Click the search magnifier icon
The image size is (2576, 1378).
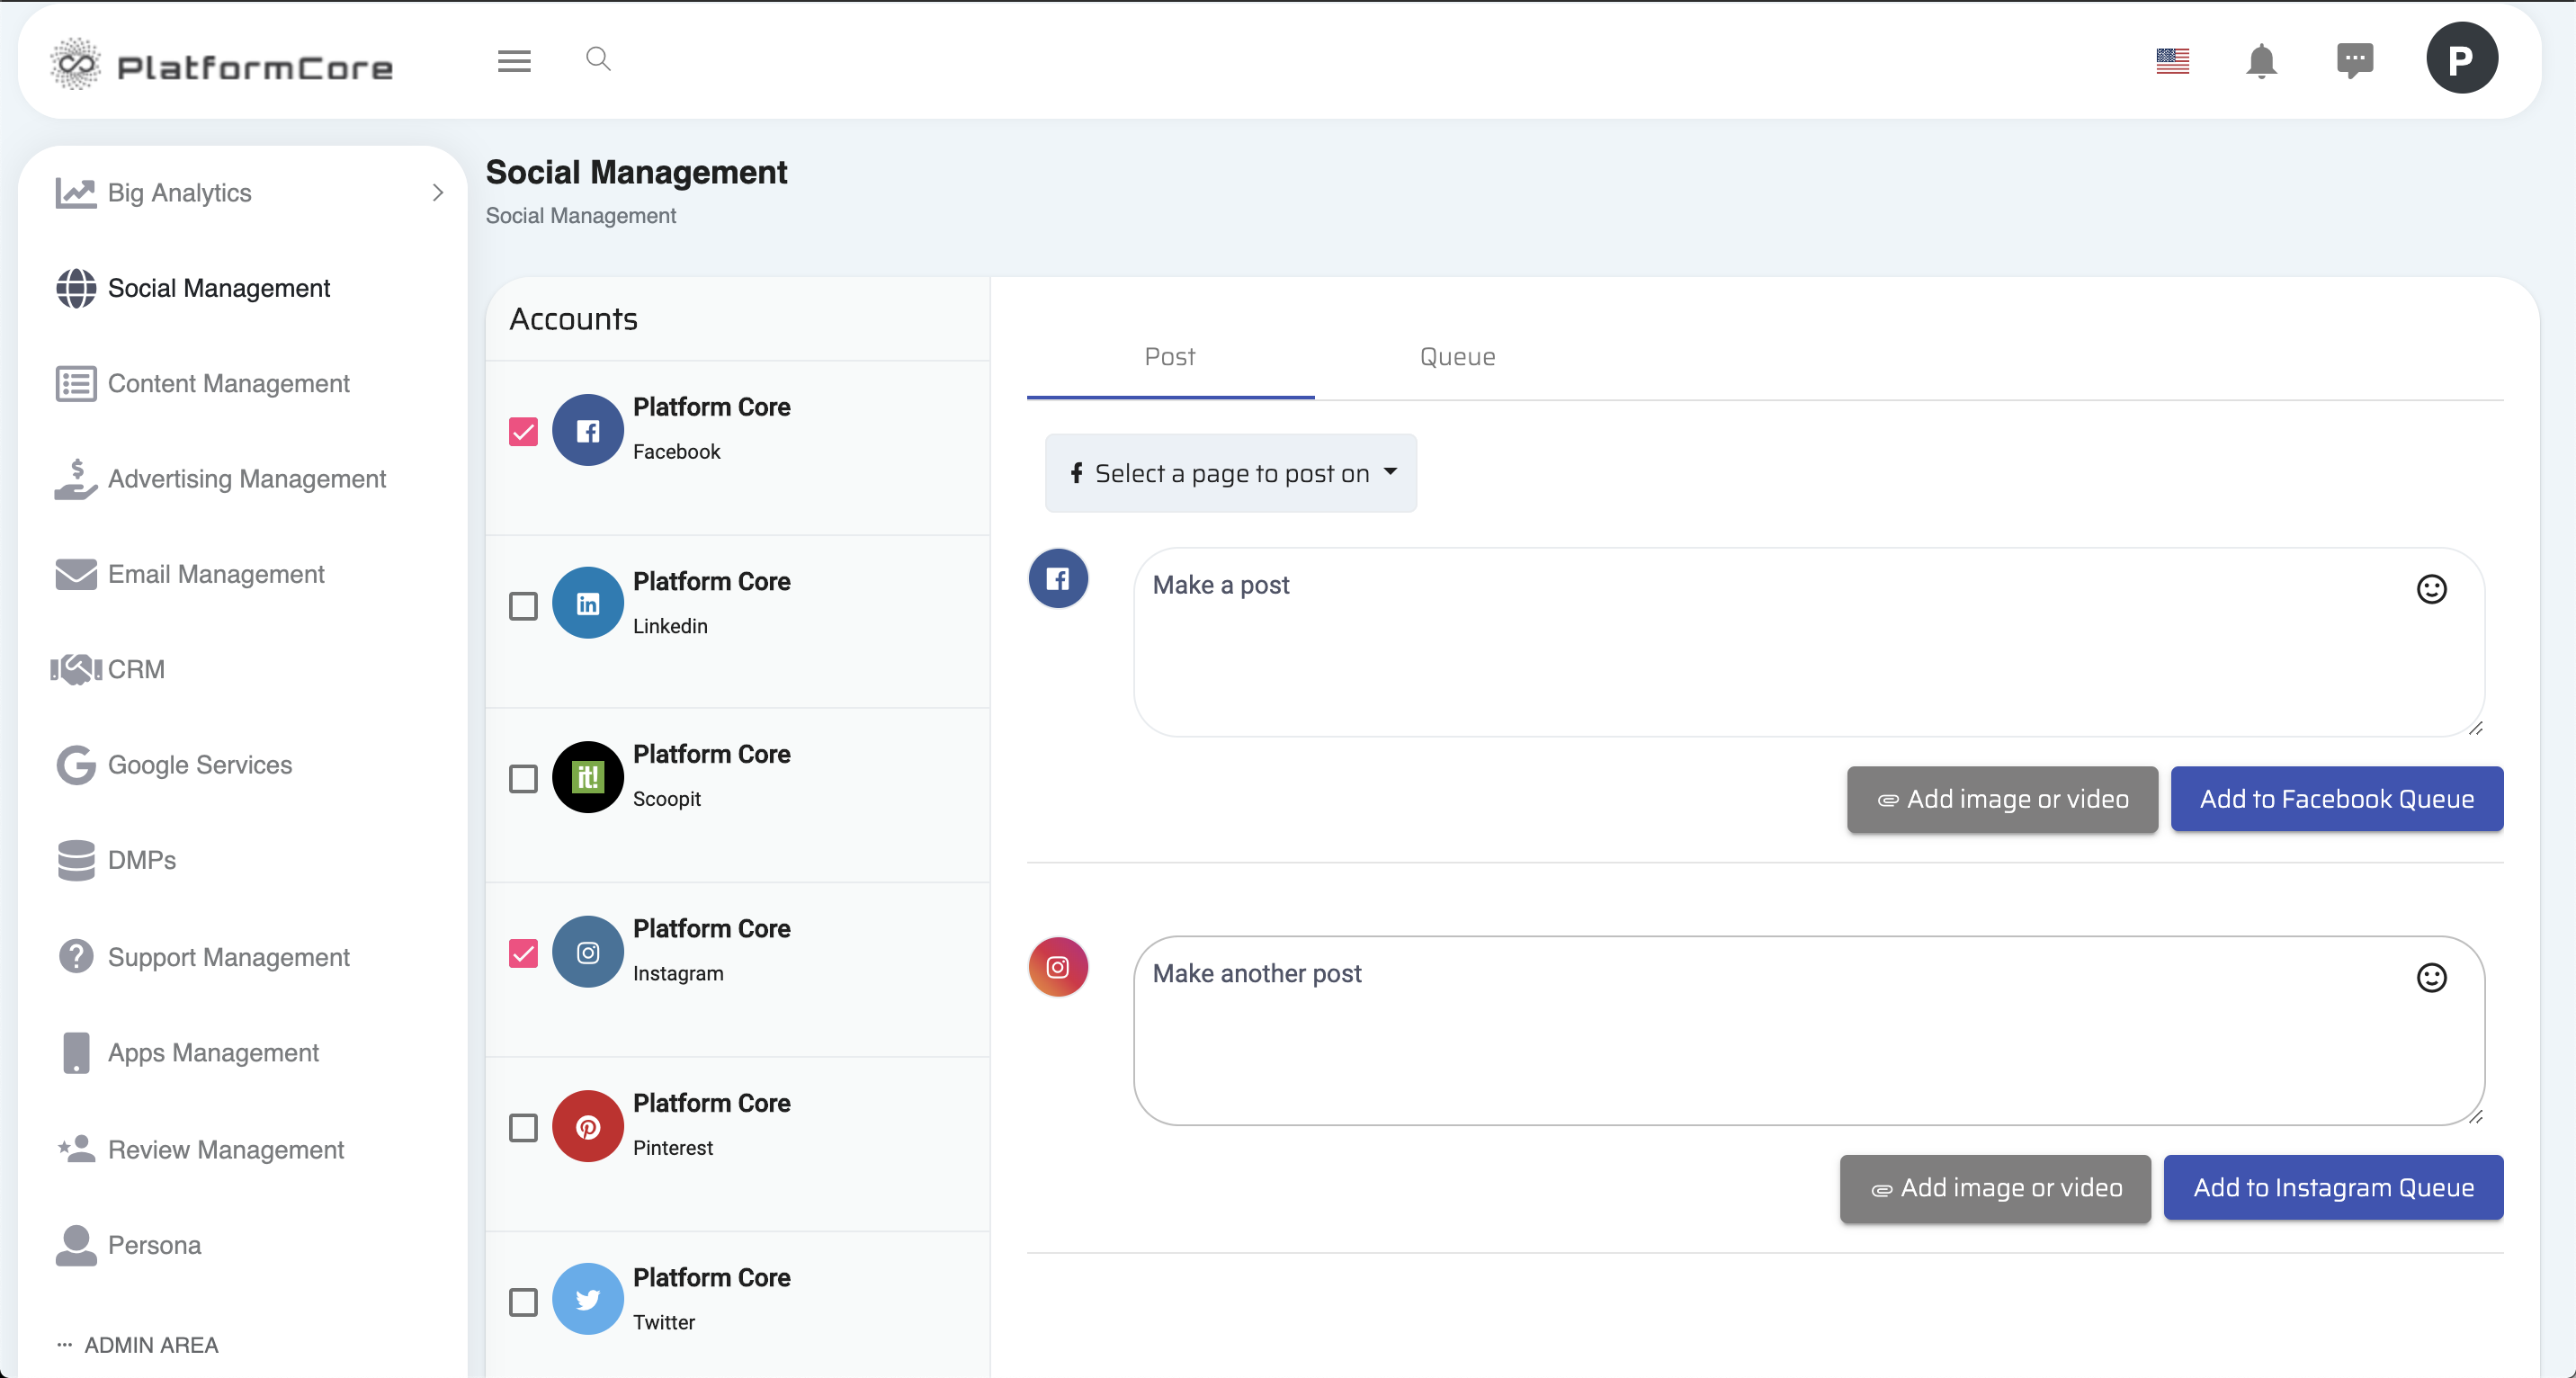click(x=598, y=59)
